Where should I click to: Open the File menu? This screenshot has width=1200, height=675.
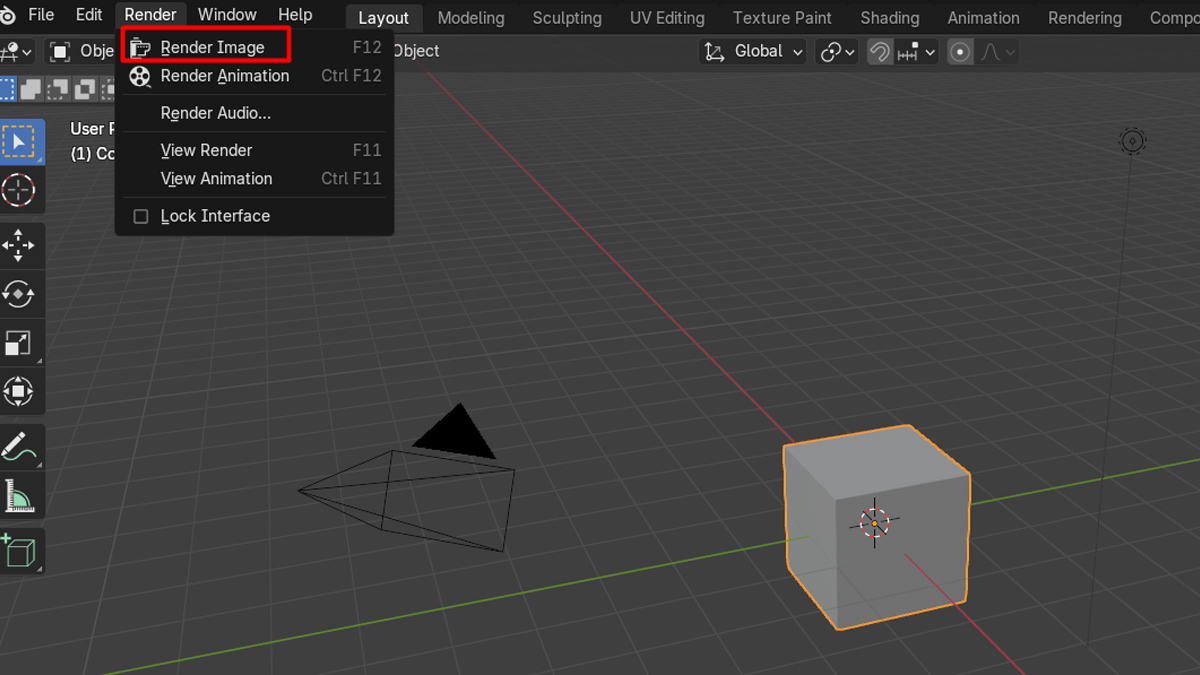[x=41, y=15]
